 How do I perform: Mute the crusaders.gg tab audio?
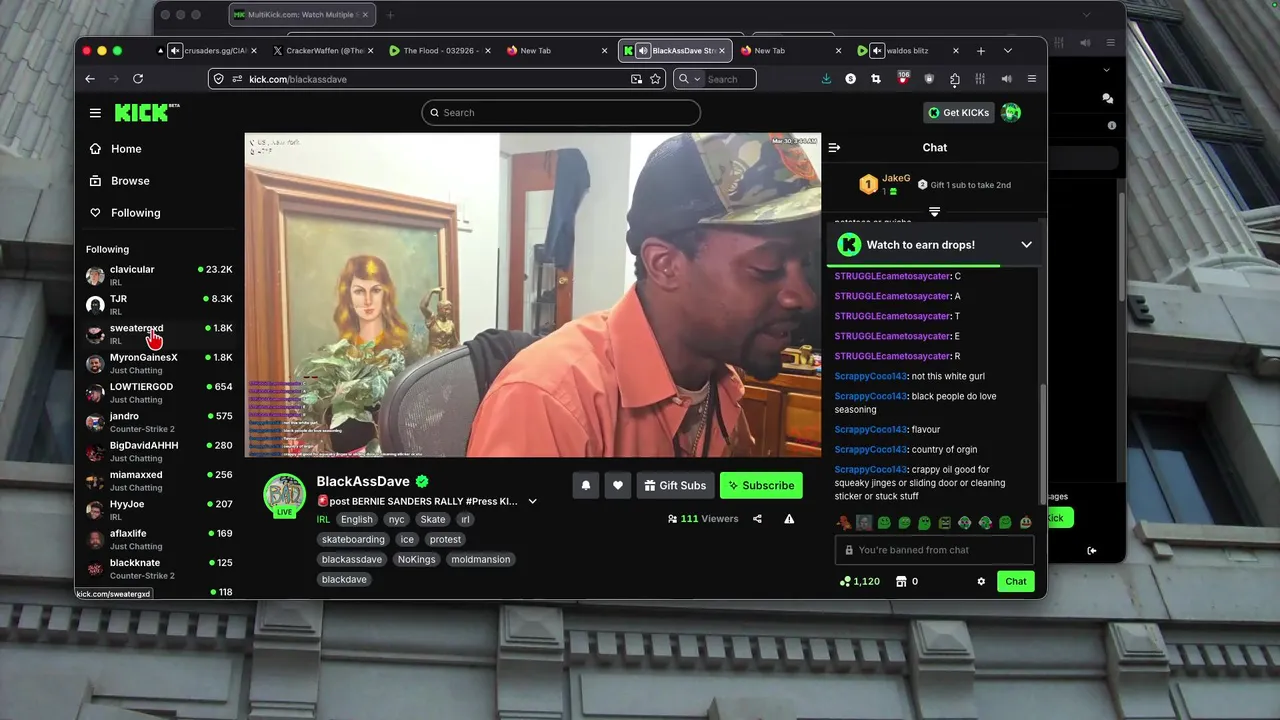(175, 51)
